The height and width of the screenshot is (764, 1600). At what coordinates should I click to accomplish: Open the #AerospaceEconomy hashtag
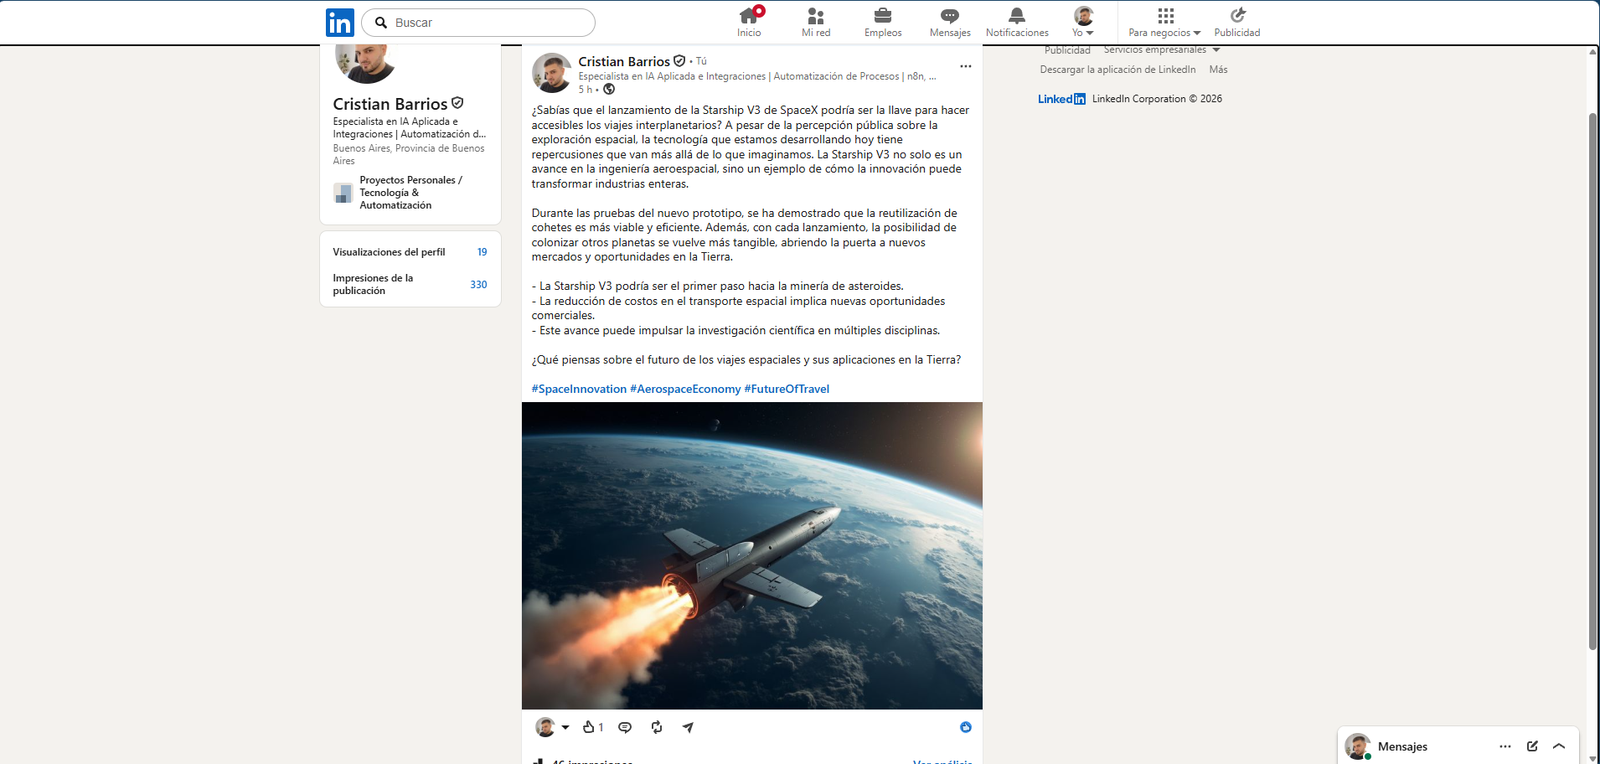pyautogui.click(x=685, y=389)
